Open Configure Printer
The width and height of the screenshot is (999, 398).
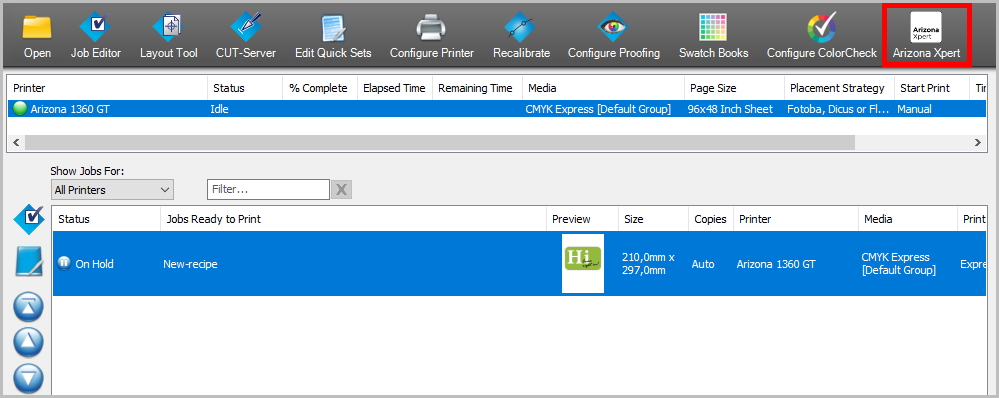click(431, 36)
